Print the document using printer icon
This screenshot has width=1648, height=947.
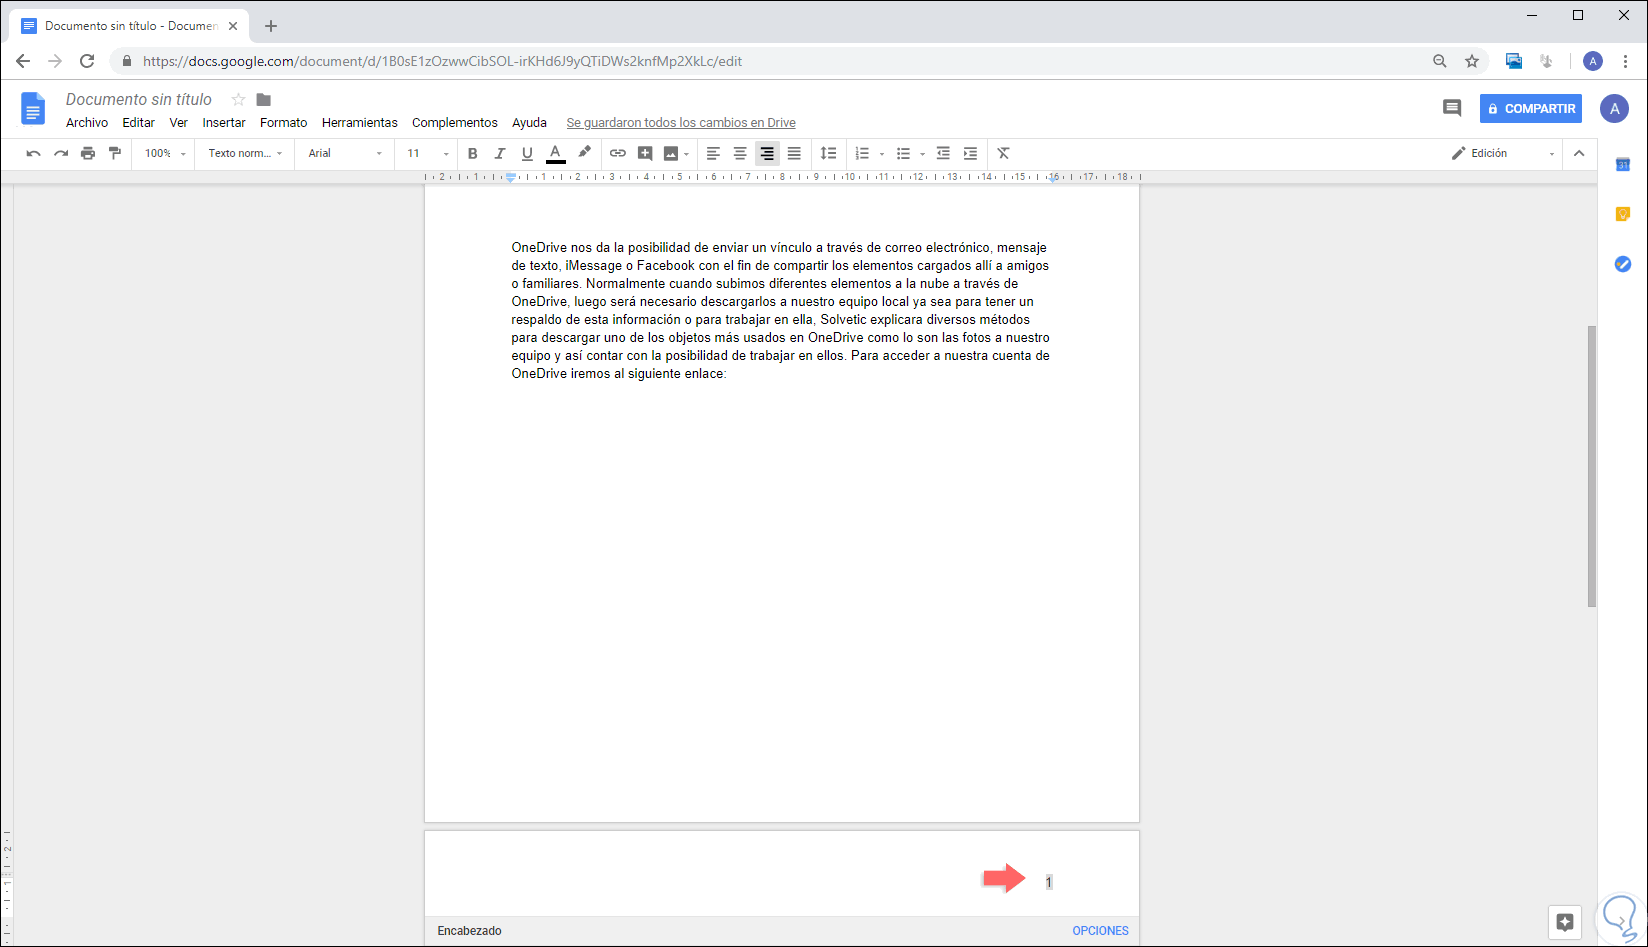[88, 153]
